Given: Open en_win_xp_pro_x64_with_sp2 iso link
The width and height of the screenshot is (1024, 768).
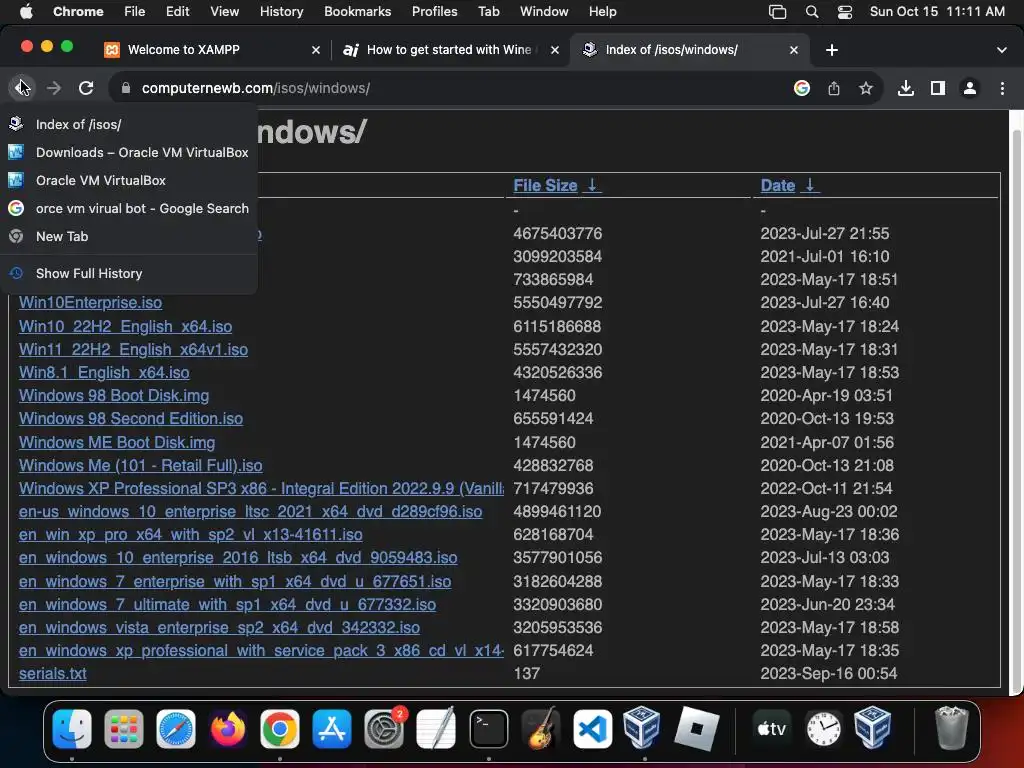Looking at the screenshot, I should click(x=191, y=534).
